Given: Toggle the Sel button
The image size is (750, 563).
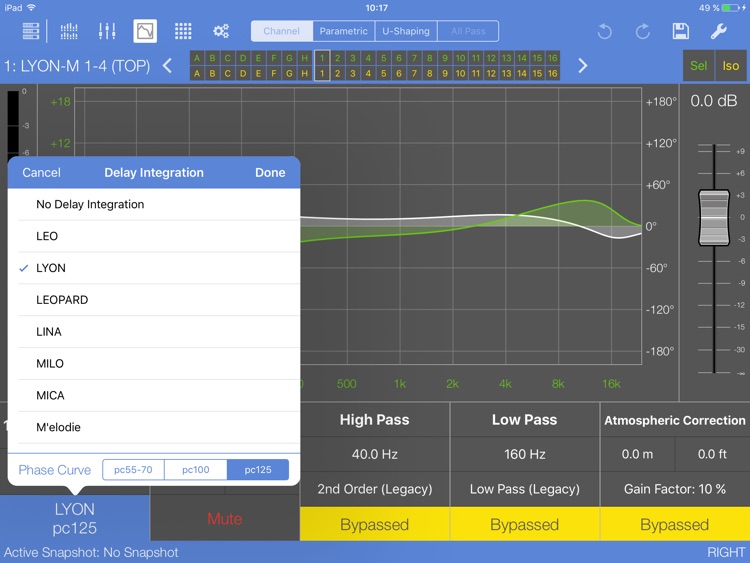Looking at the screenshot, I should click(x=698, y=66).
